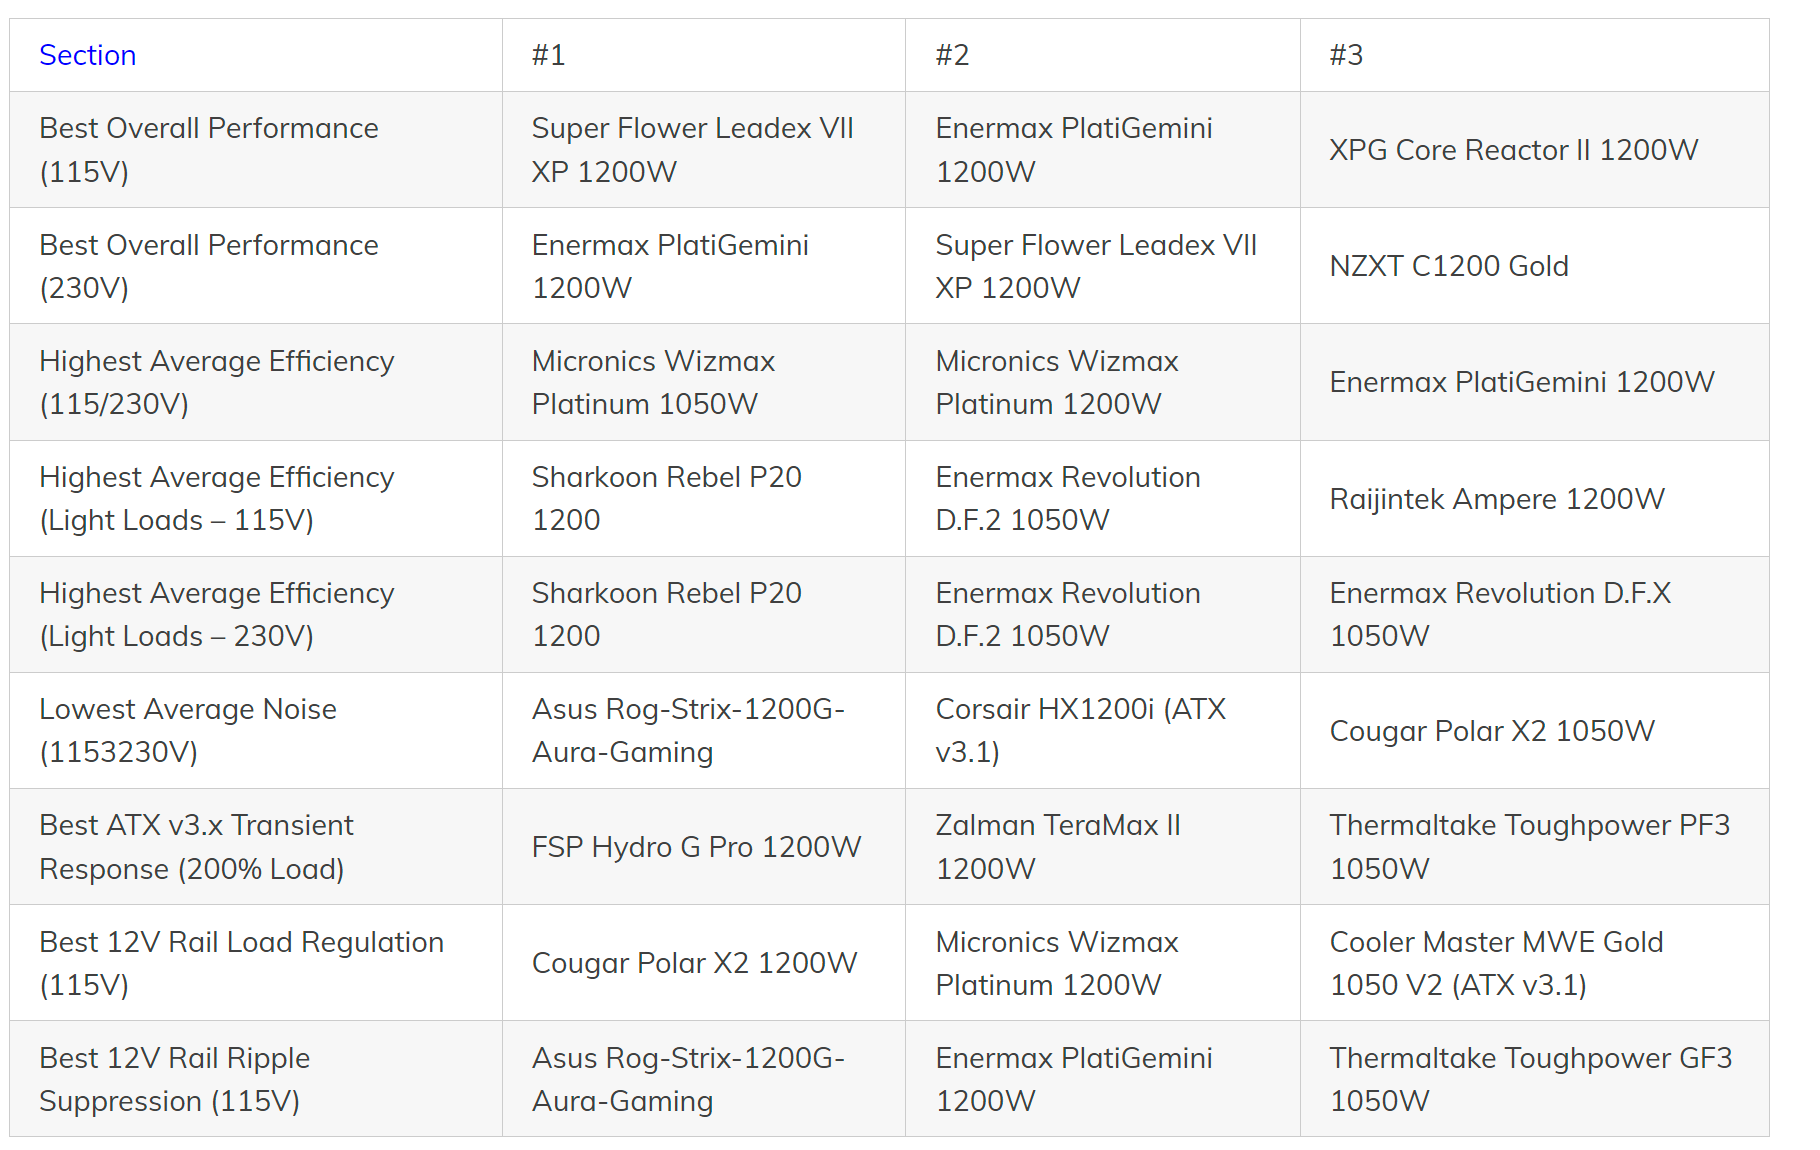The image size is (1820, 1150).
Task: Click FSP Hydro G Pro 1200W cell
Action: [x=696, y=847]
